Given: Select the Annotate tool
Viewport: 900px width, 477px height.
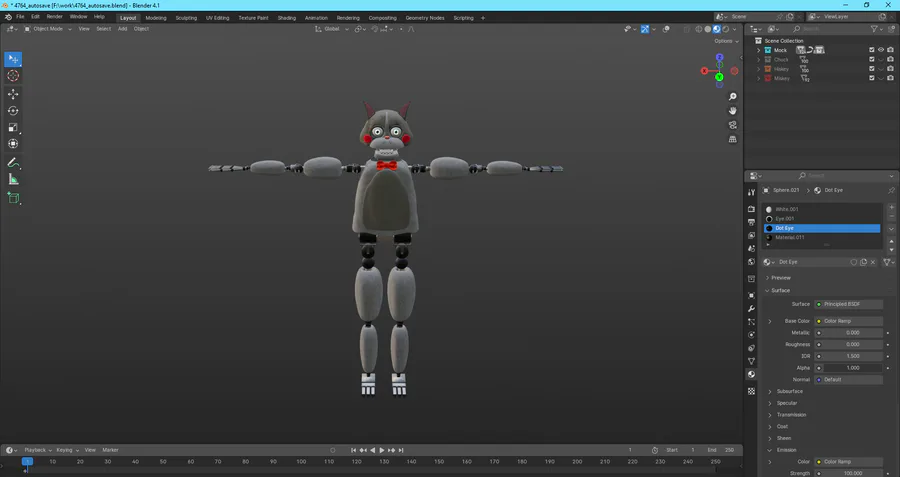Looking at the screenshot, I should tap(13, 163).
